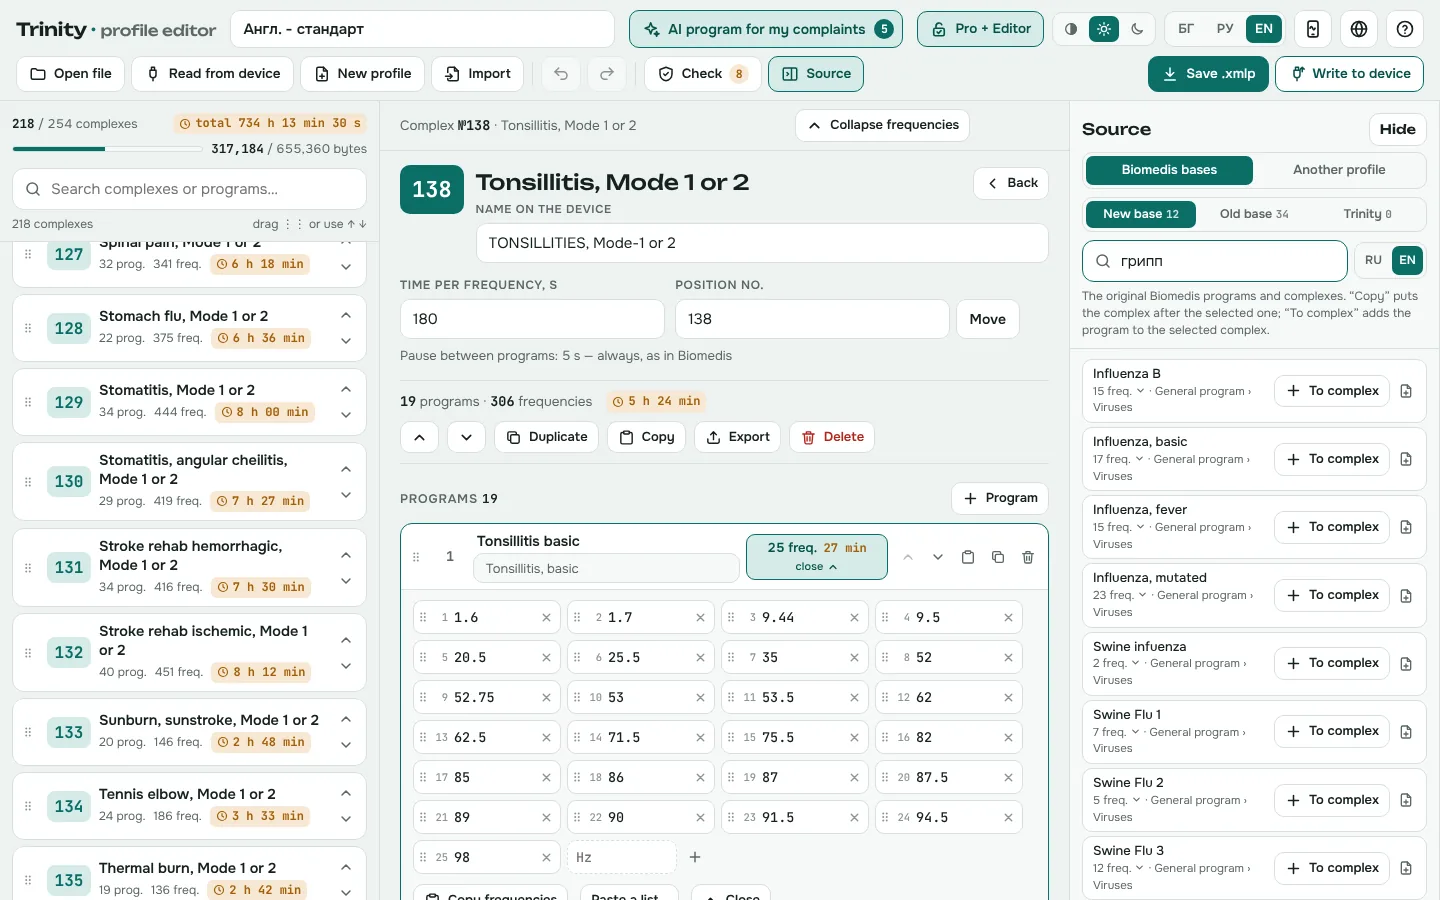Click the undo arrow icon
Image resolution: width=1440 pixels, height=900 pixels.
tap(561, 74)
